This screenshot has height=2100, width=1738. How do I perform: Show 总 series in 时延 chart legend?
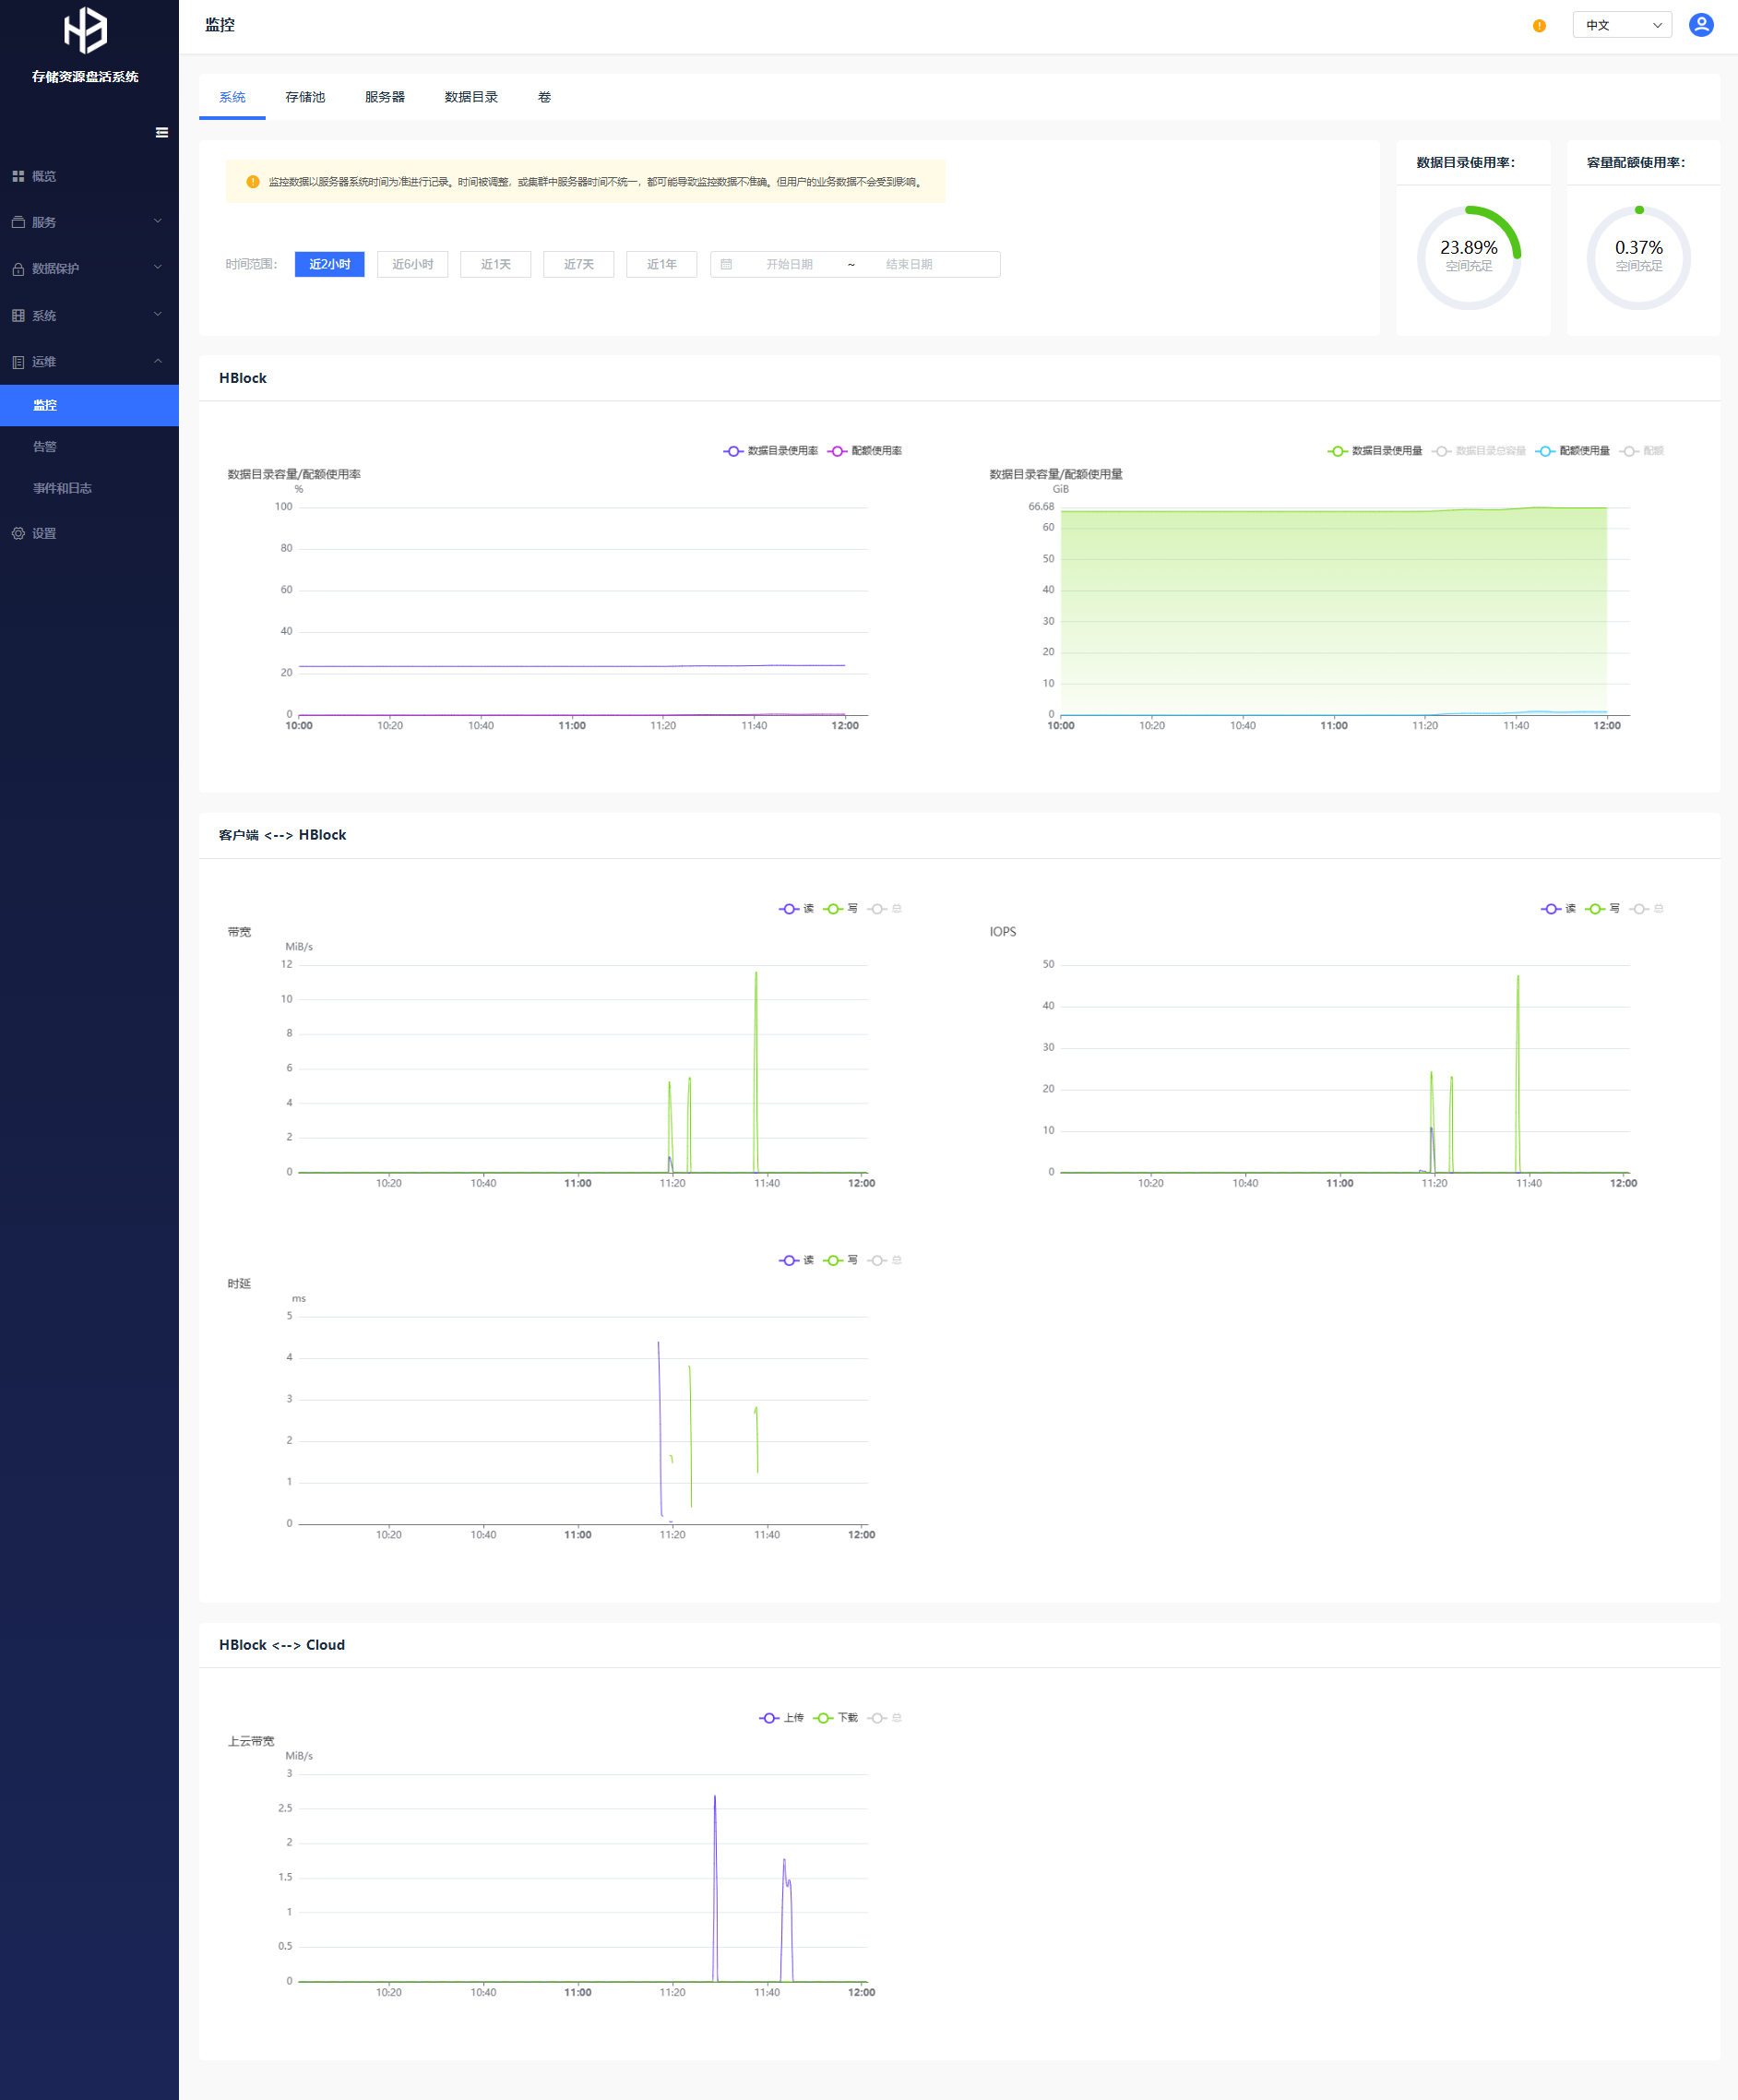point(885,1260)
